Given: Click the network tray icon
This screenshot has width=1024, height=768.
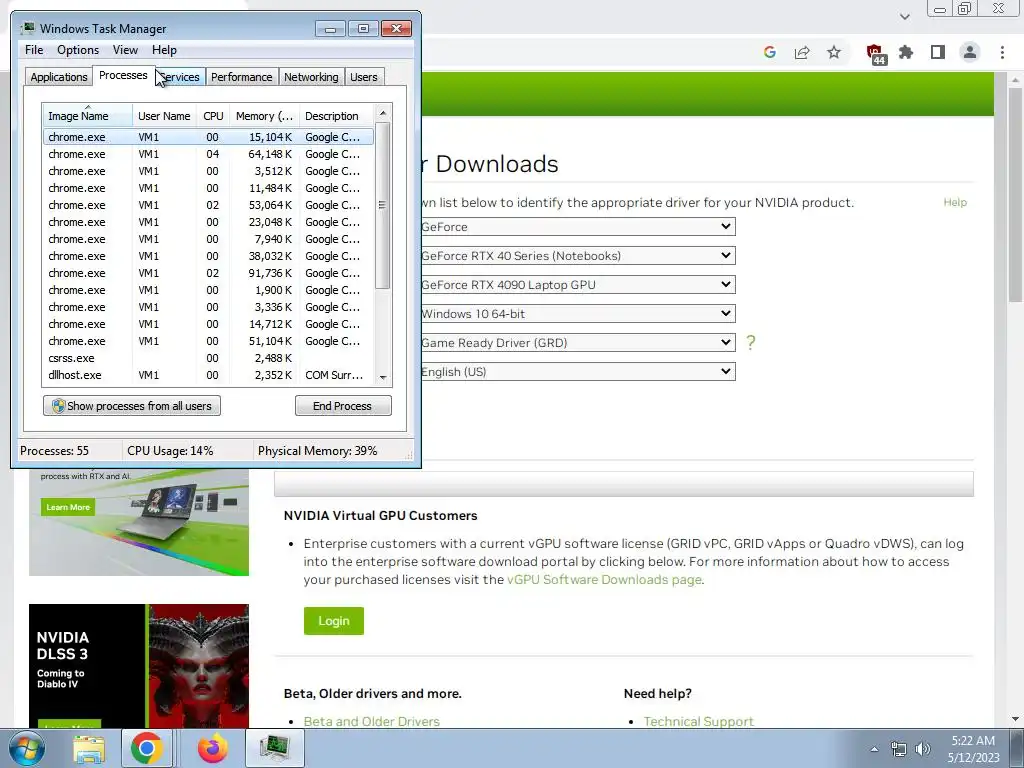Looking at the screenshot, I should coord(899,749).
